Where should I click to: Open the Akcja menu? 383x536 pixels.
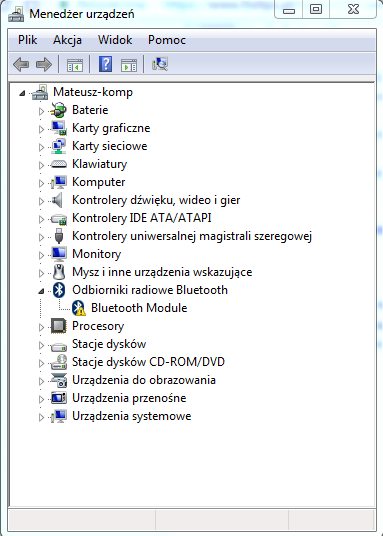[x=67, y=40]
